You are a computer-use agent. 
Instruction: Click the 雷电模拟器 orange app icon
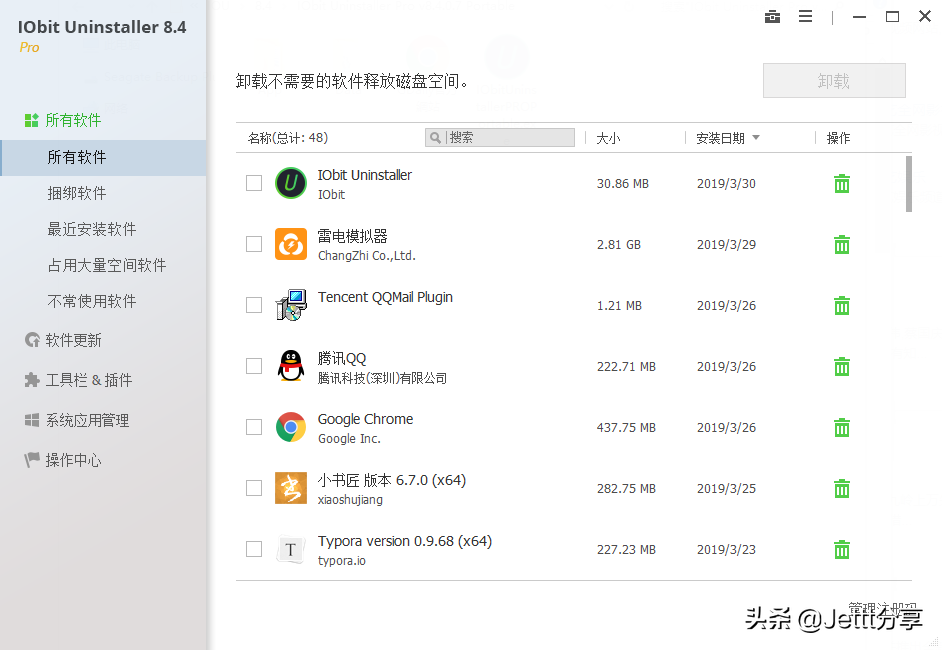[291, 244]
